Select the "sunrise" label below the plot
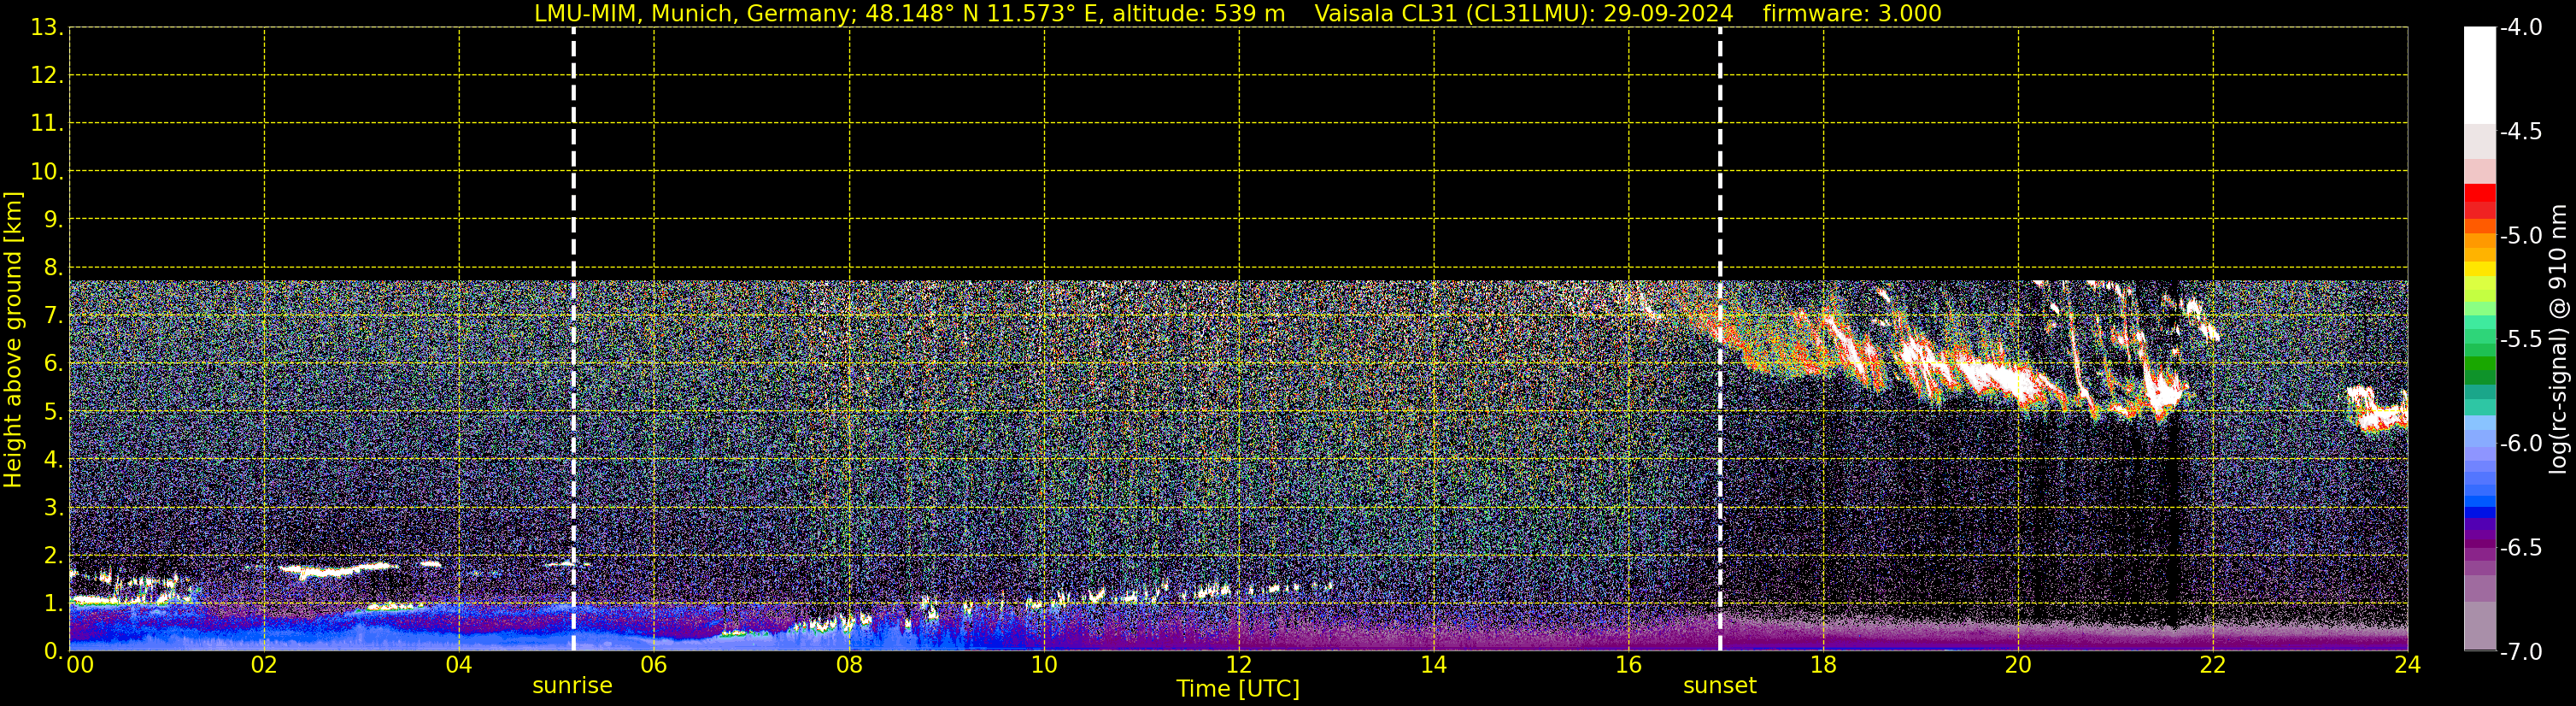 click(572, 686)
